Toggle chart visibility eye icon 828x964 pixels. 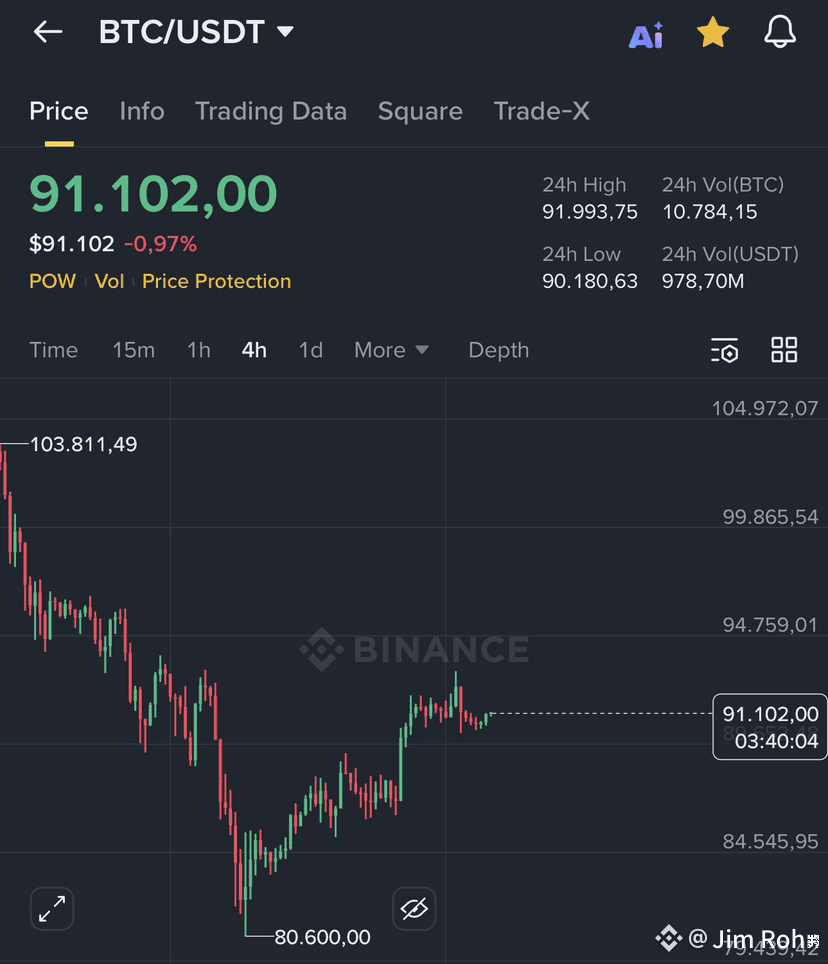414,909
